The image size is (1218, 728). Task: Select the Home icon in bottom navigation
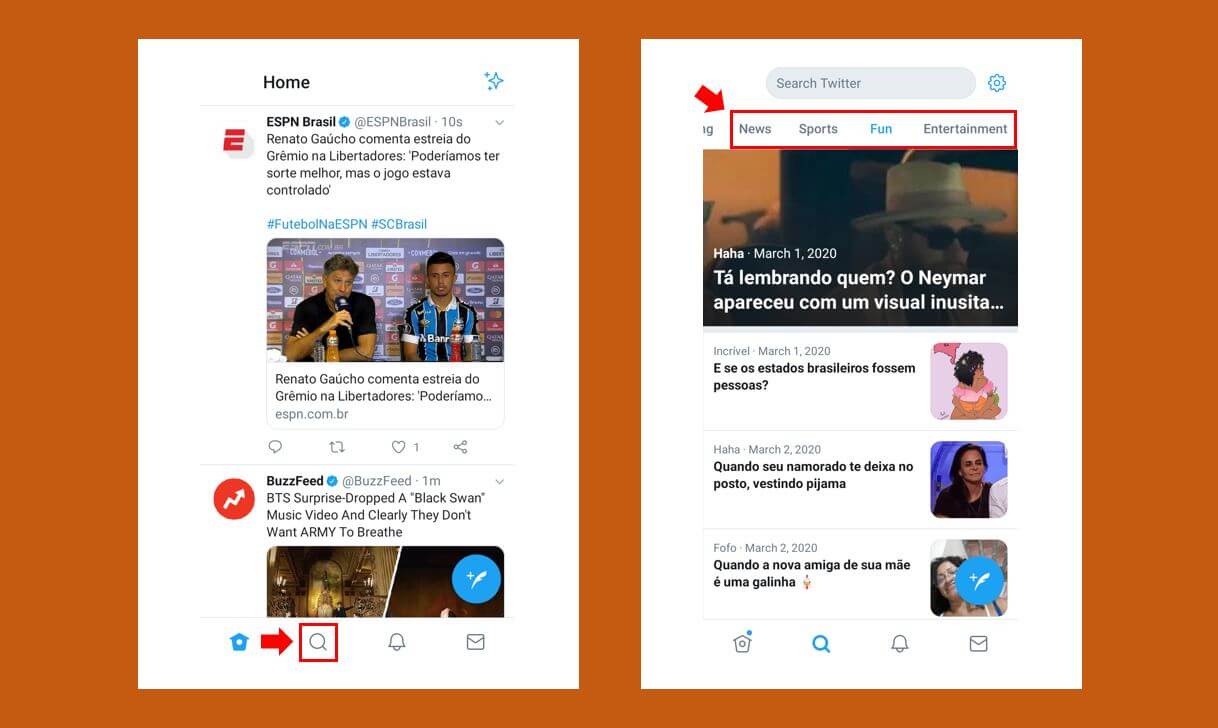239,642
